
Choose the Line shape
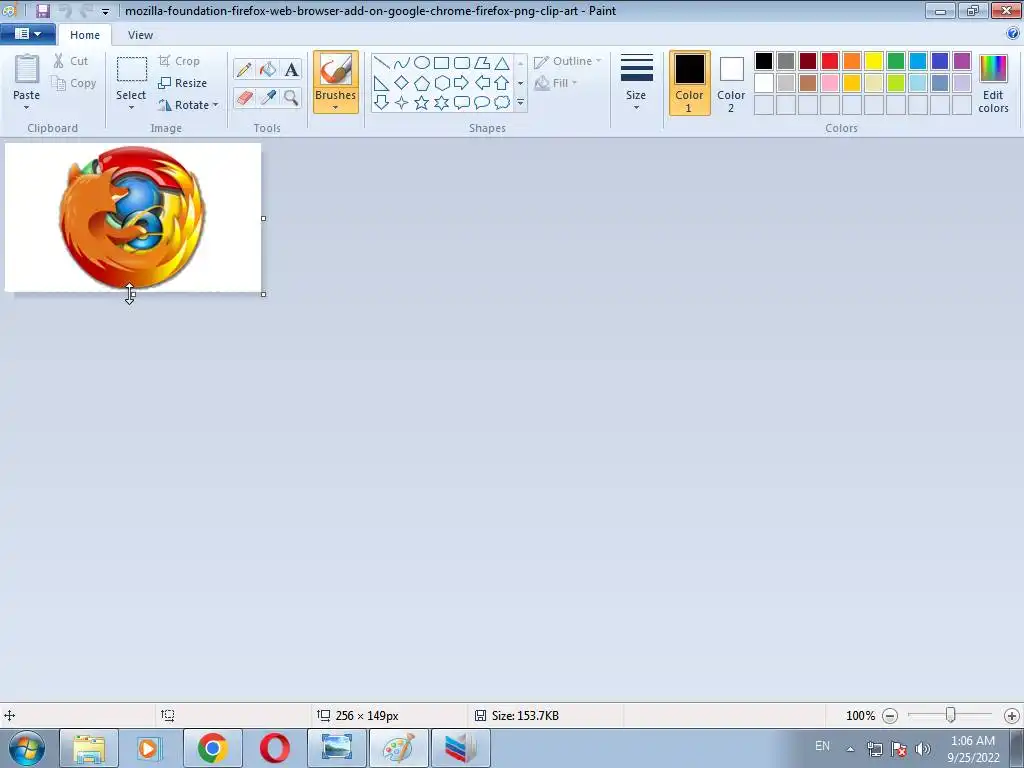coord(381,63)
